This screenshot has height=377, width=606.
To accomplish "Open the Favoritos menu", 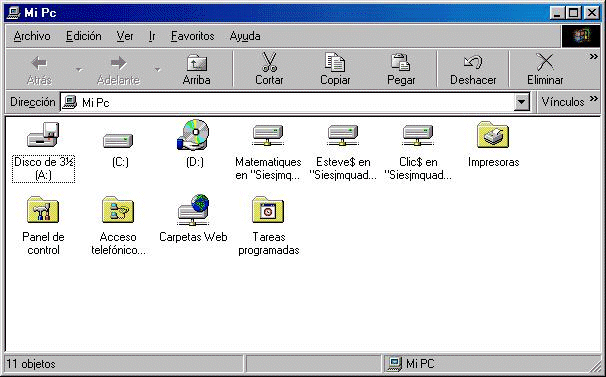I will (x=192, y=36).
